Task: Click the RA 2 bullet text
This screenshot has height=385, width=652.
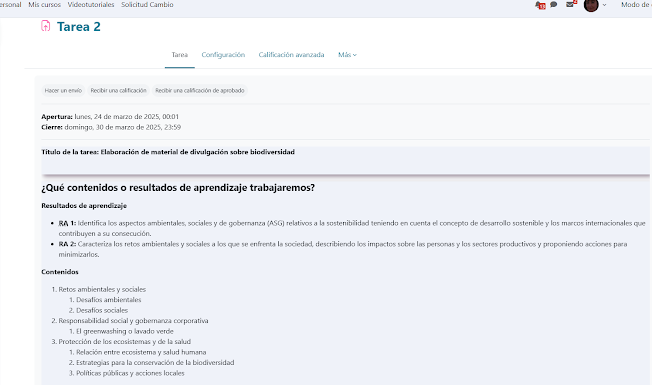Action: pyautogui.click(x=343, y=249)
